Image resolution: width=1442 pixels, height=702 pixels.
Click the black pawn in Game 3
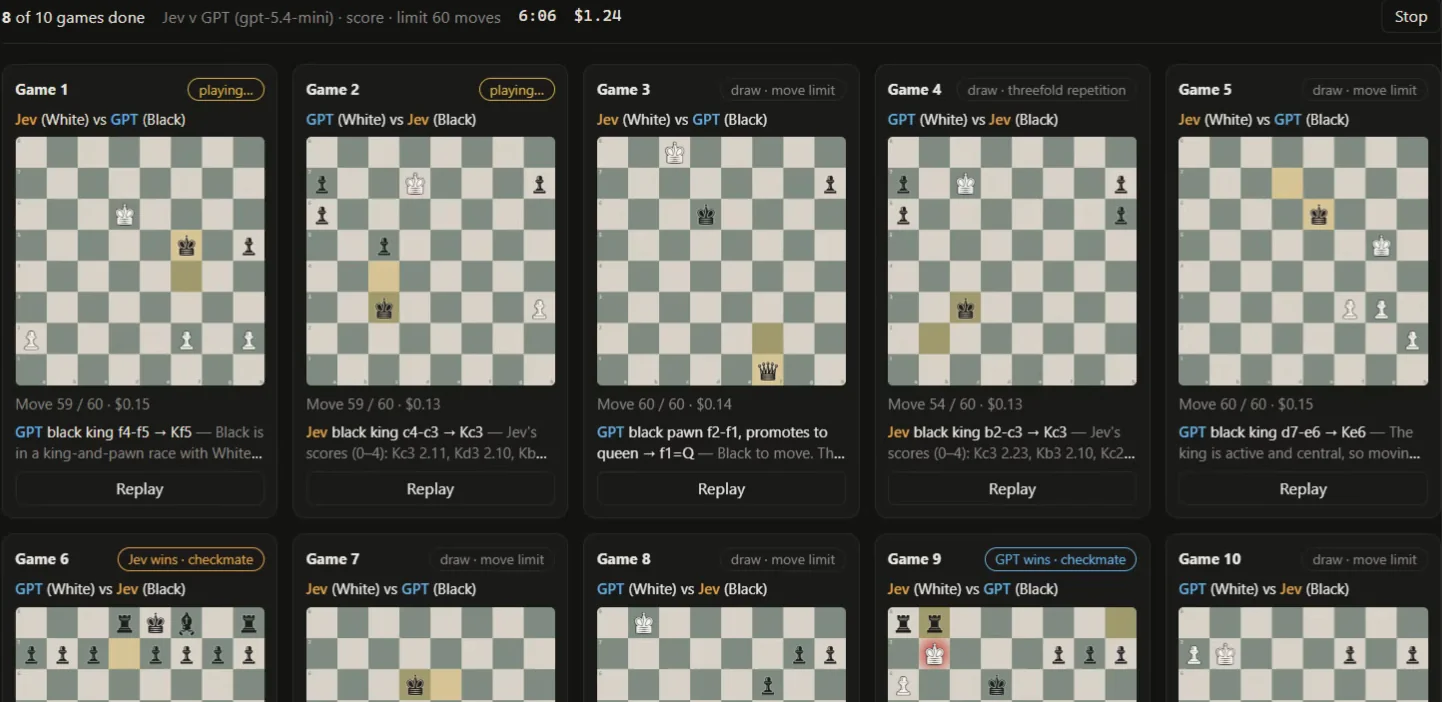830,184
